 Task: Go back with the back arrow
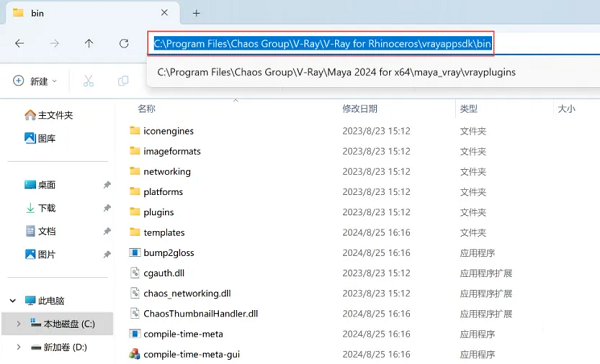coord(20,44)
